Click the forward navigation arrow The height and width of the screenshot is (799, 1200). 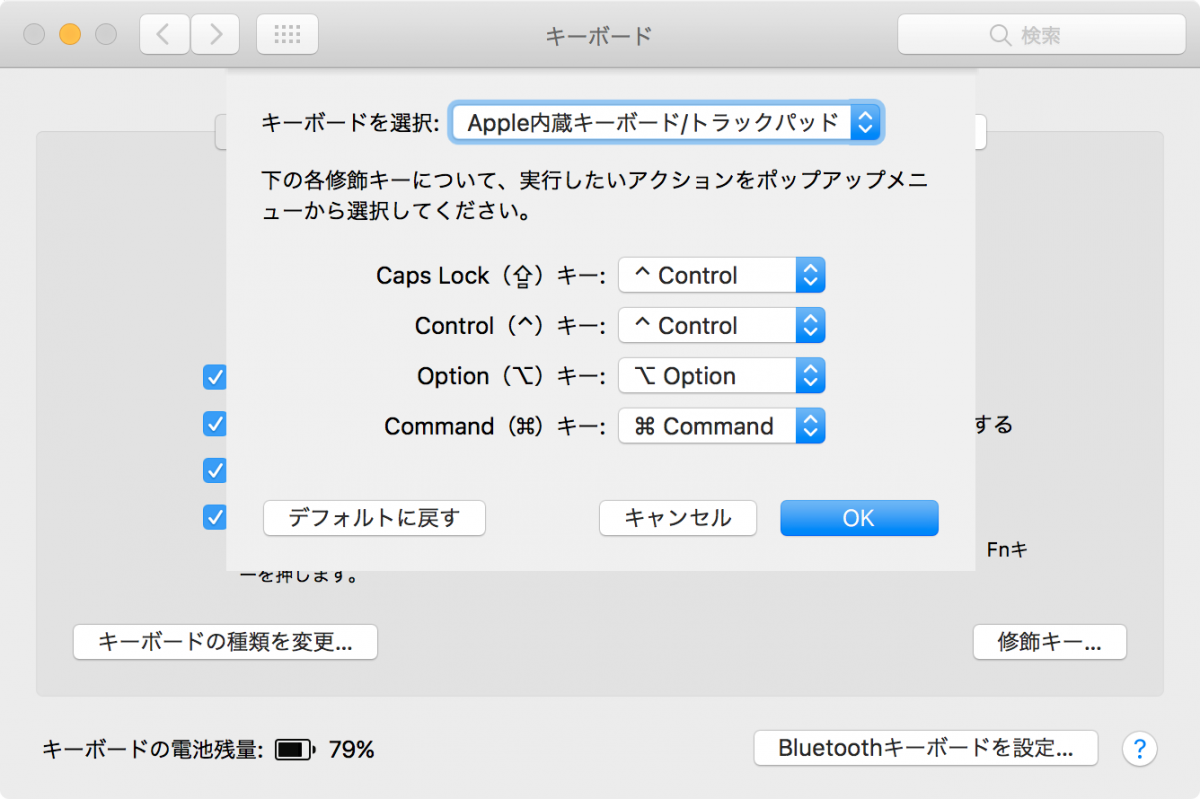213,33
